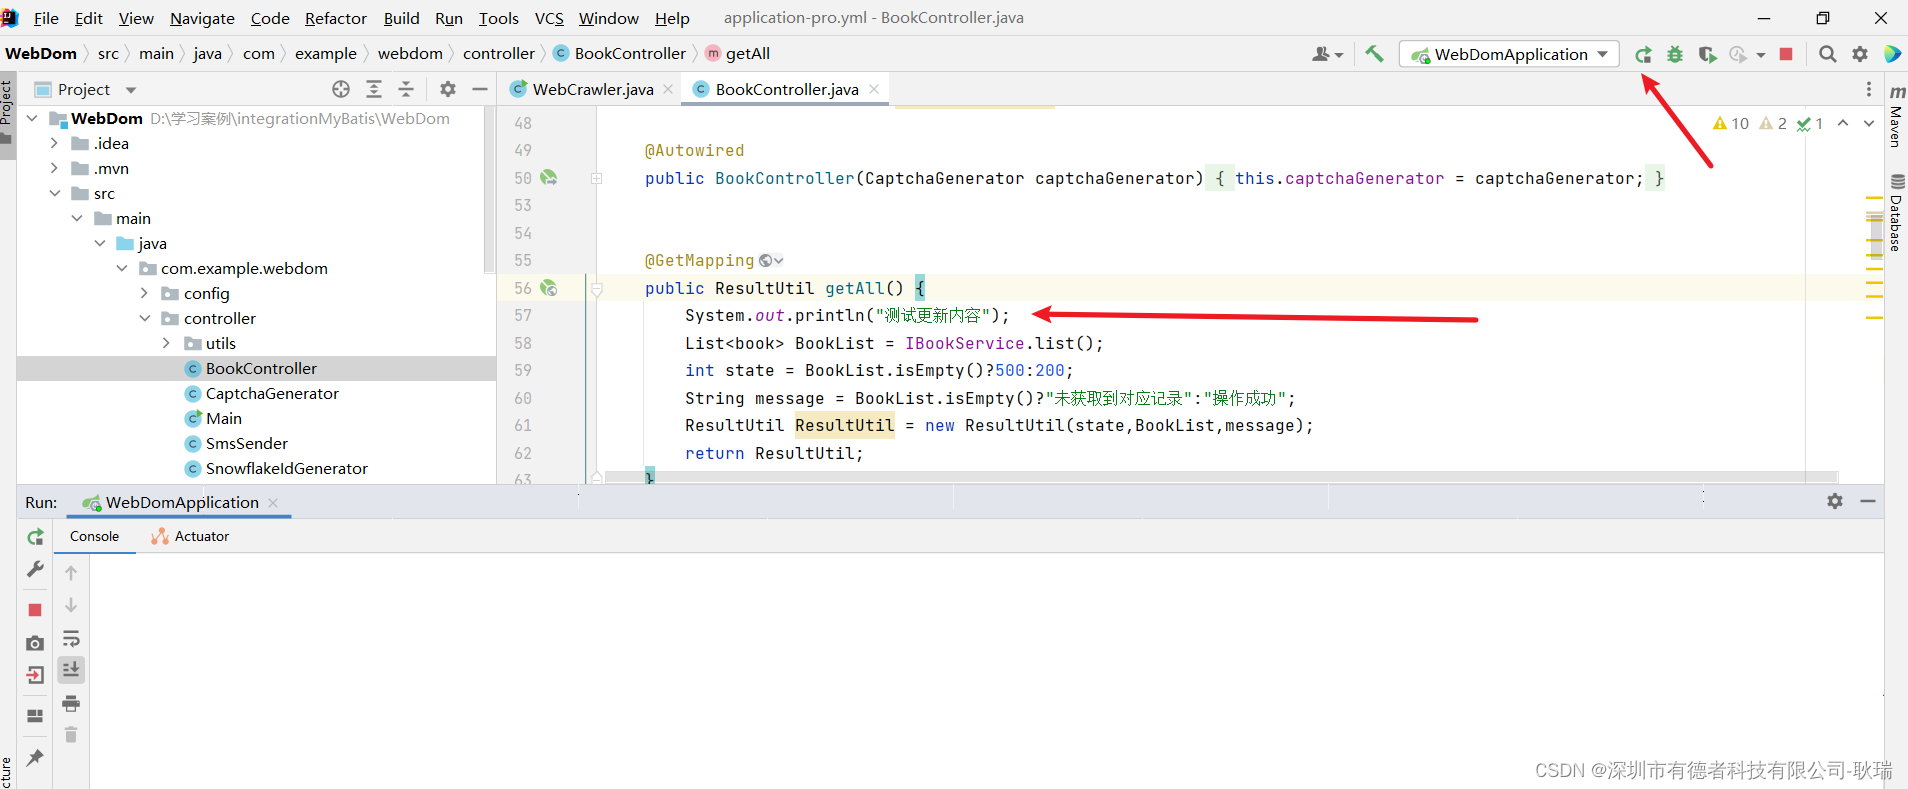Open Run panel settings gear
Image resolution: width=1908 pixels, height=789 pixels.
click(1835, 501)
